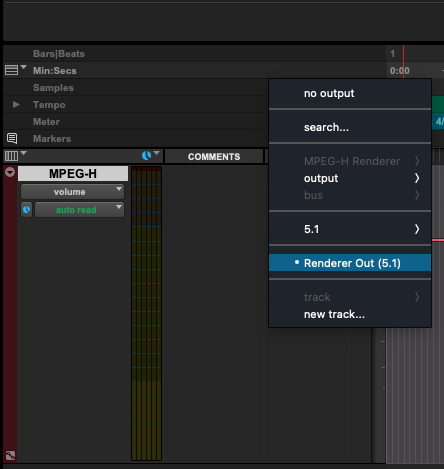The image size is (444, 469).
Task: Select Renderer Out (5.1) output
Action: [350, 263]
